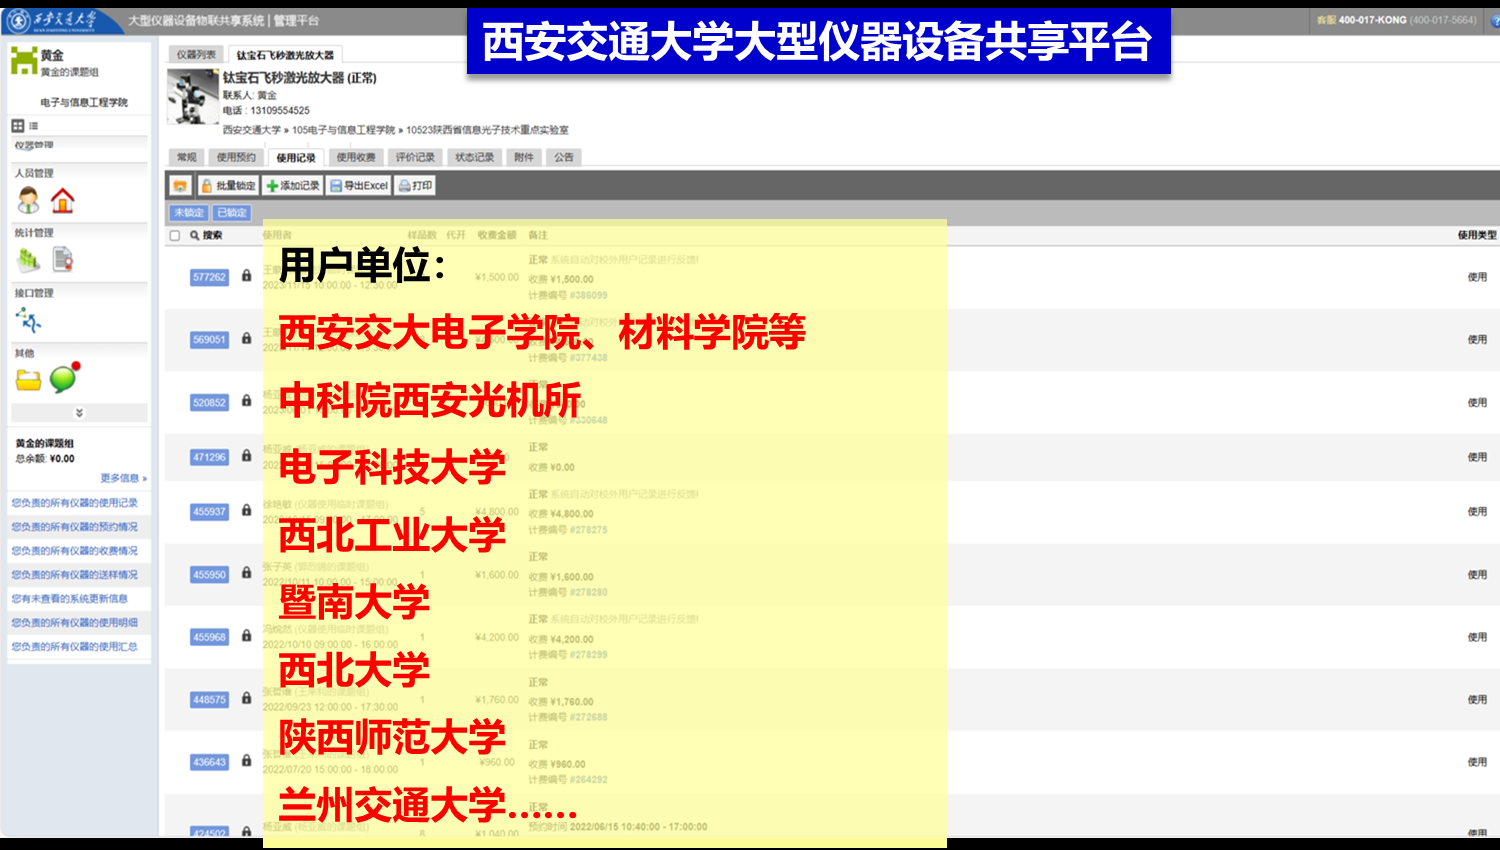Image resolution: width=1500 pixels, height=850 pixels.
Task: Open the 接口管理 interface icon
Action: pos(28,320)
